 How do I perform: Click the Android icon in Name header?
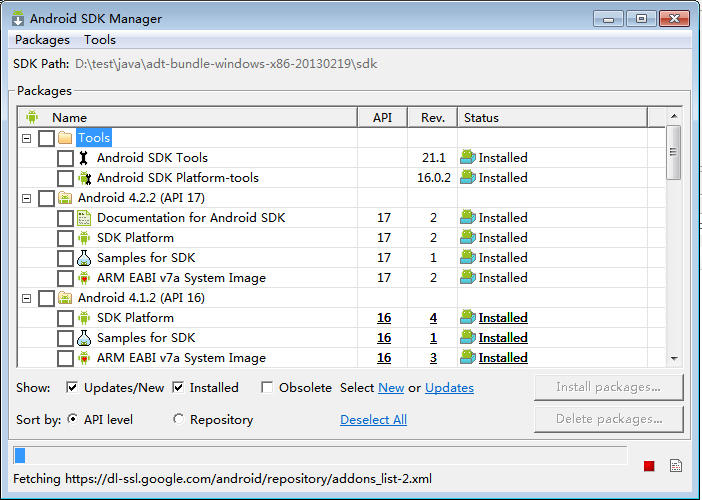[x=32, y=117]
